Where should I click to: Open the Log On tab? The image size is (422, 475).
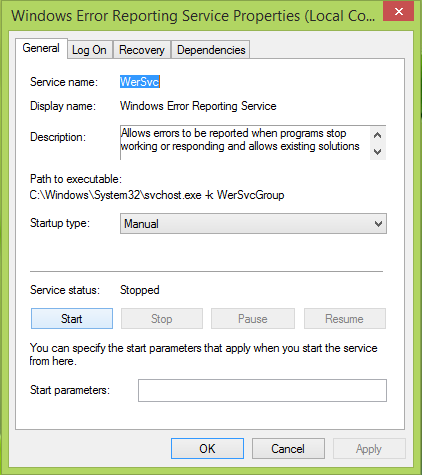89,50
